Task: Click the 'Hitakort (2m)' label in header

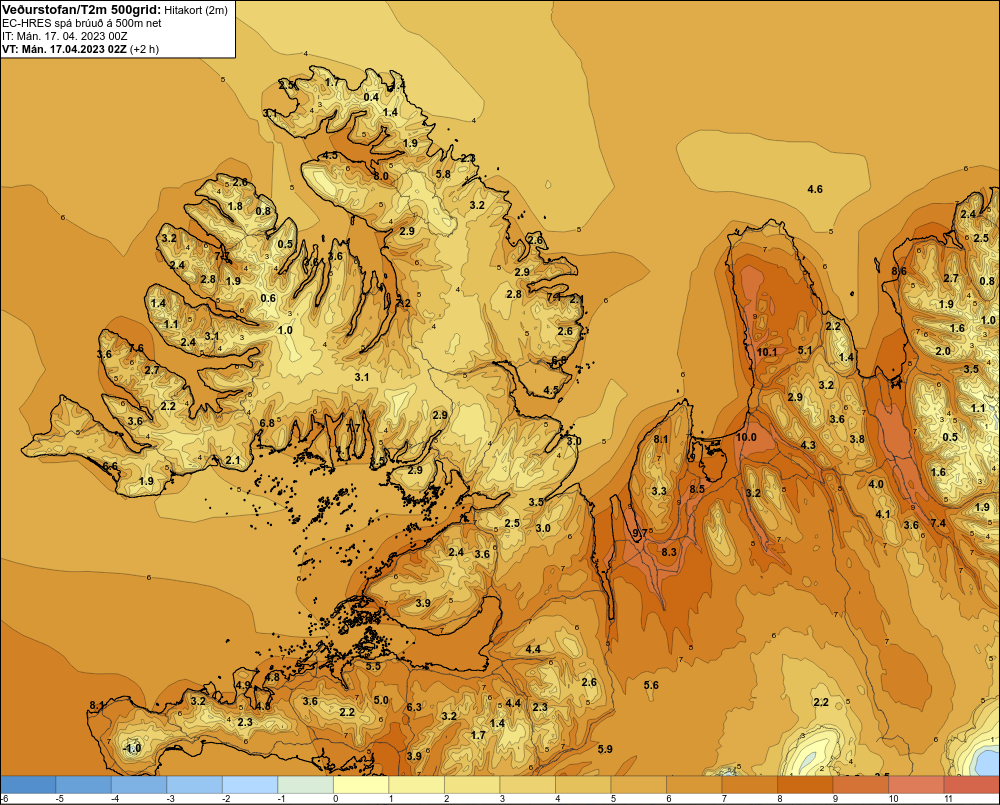Action: tap(196, 10)
